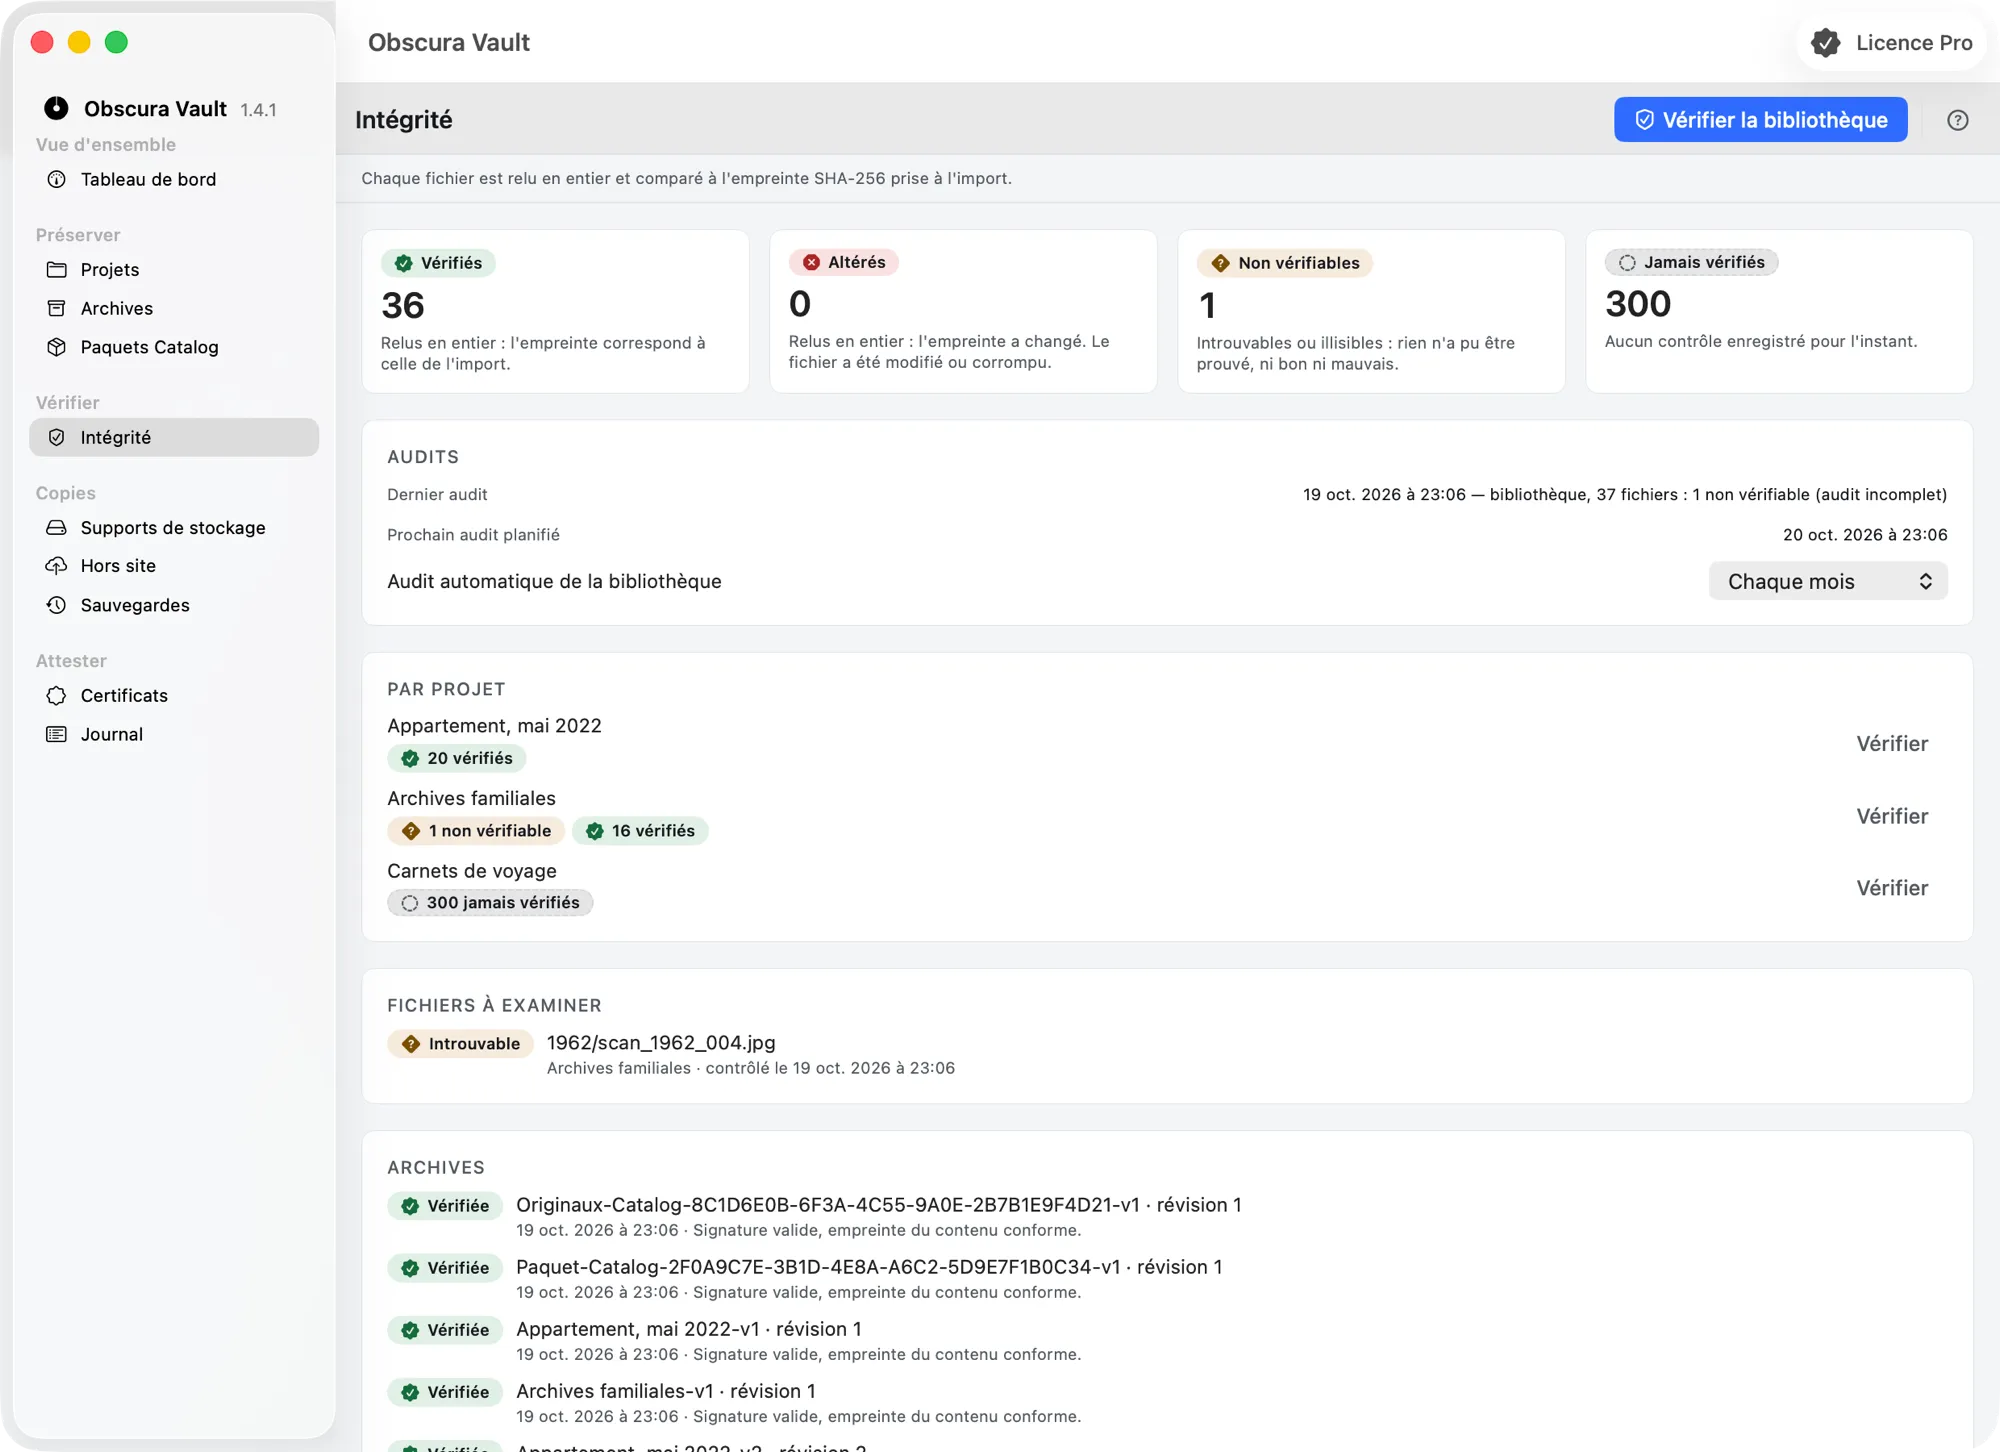Viewport: 2000px width, 1452px height.
Task: Select Hors site in sidebar
Action: (174, 565)
